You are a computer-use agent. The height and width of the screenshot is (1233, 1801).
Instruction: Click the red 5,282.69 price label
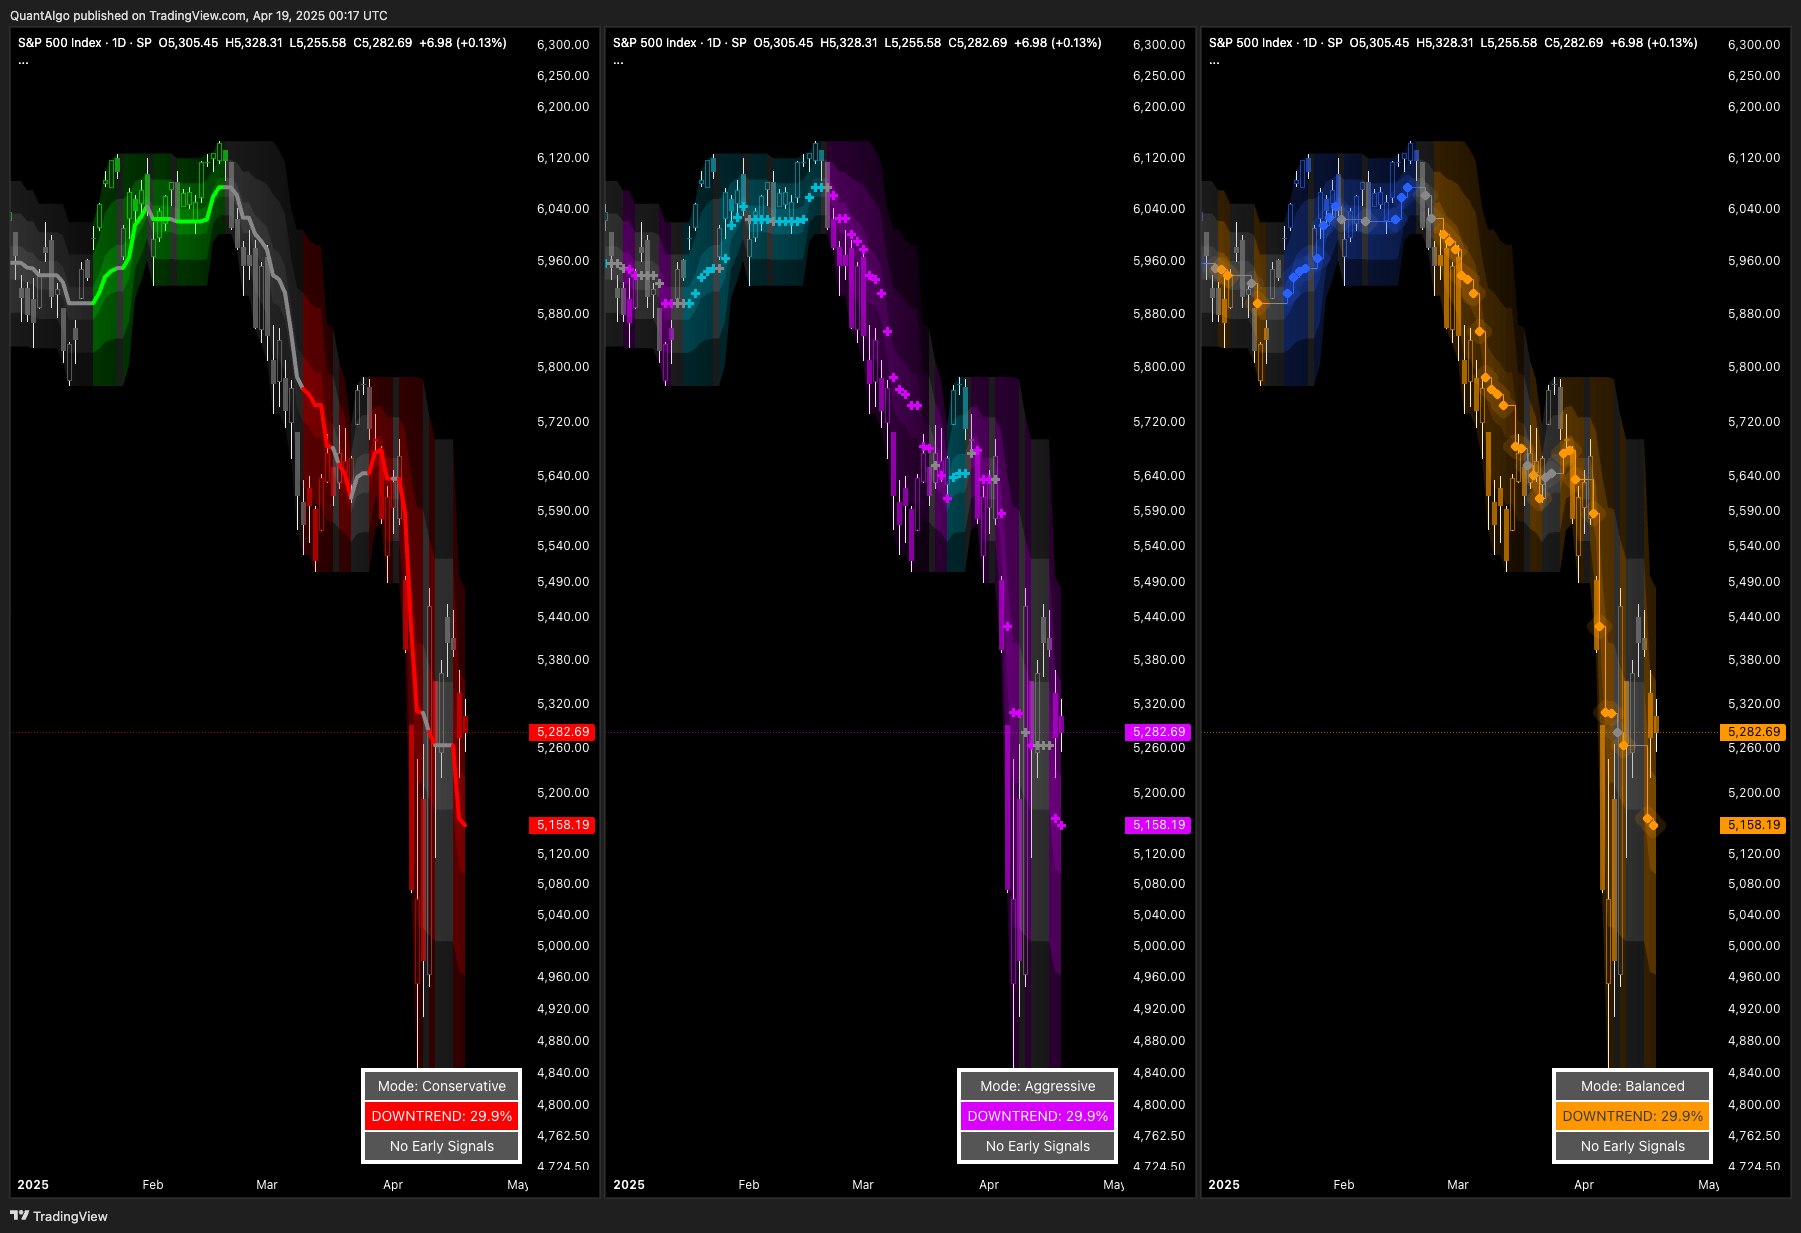pyautogui.click(x=562, y=732)
